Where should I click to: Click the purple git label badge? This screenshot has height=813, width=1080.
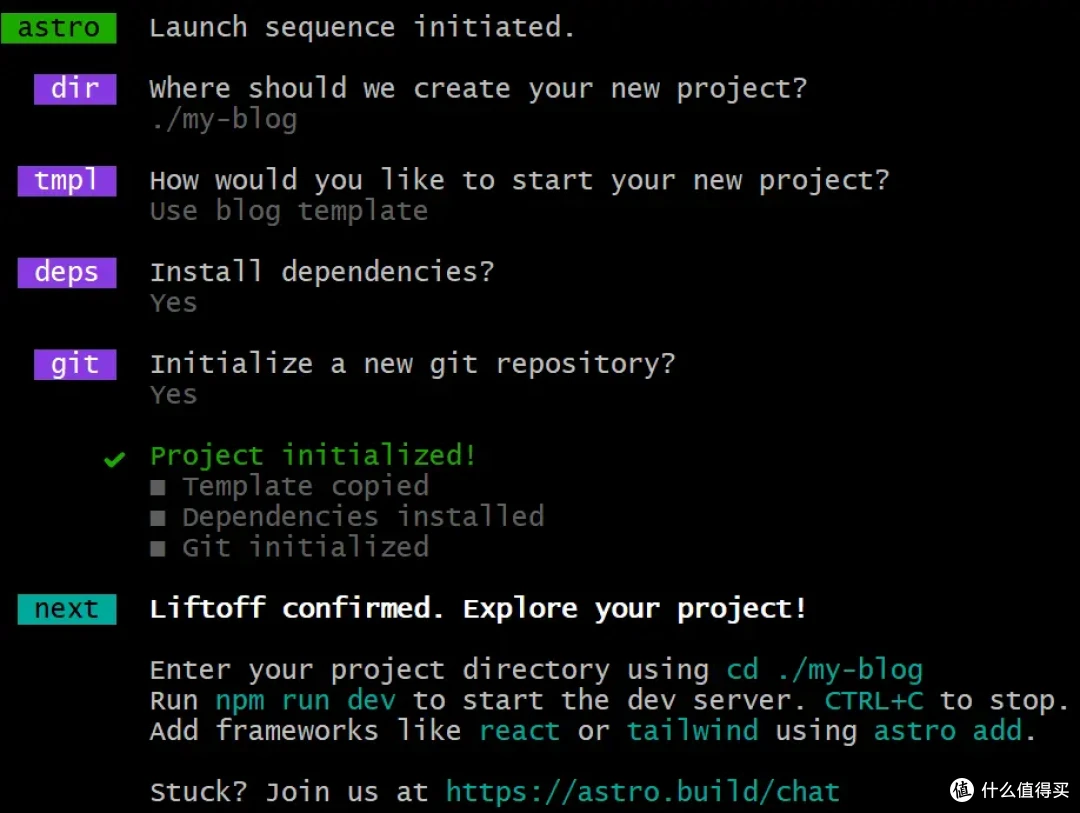75,364
